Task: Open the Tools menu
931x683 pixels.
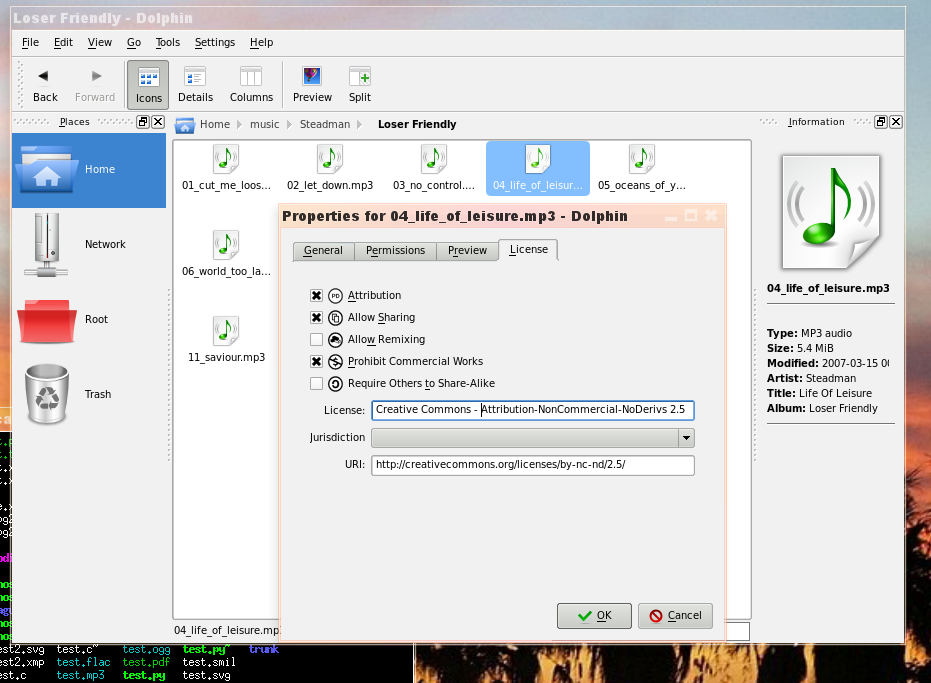Action: (x=167, y=42)
